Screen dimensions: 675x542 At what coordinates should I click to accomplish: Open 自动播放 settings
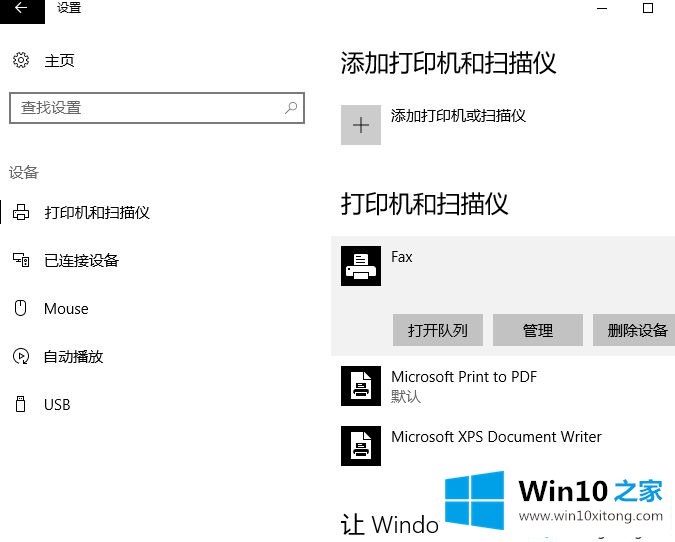(73, 356)
